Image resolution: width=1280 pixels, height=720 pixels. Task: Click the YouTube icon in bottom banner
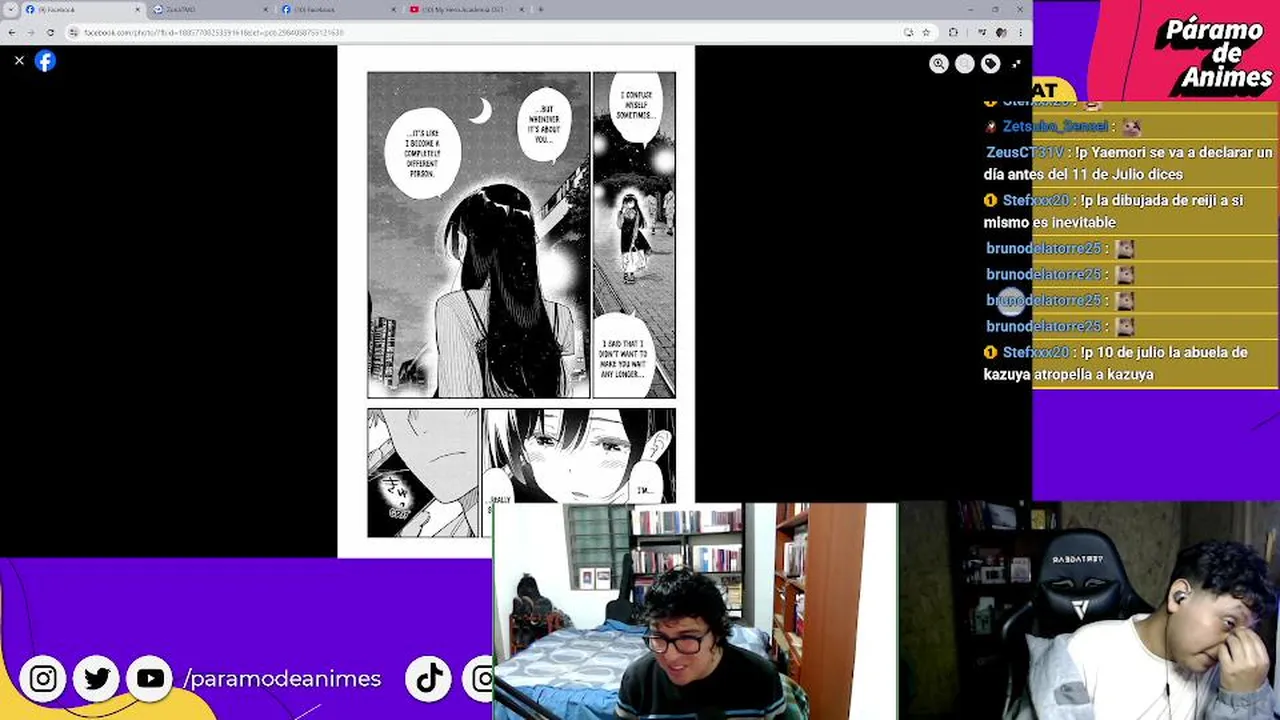coord(150,679)
